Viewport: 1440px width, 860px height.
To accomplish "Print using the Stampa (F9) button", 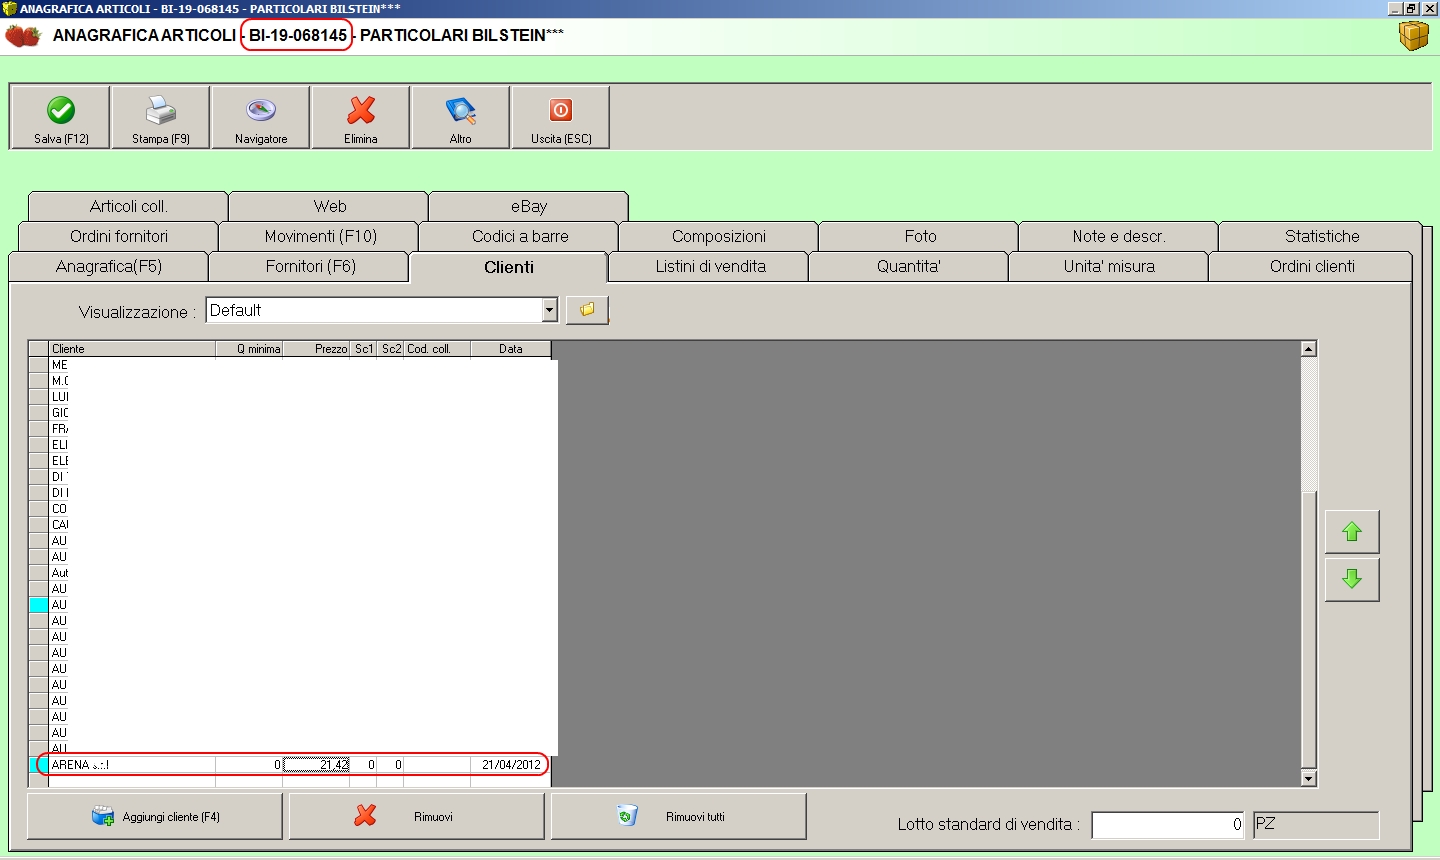I will coord(161,118).
